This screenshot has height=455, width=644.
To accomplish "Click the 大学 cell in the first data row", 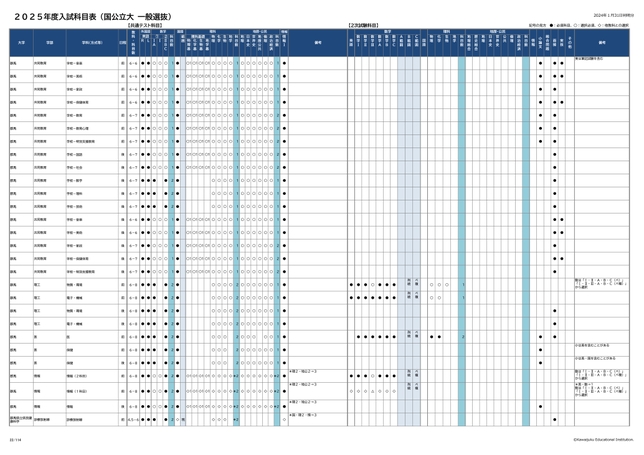I will [14, 61].
